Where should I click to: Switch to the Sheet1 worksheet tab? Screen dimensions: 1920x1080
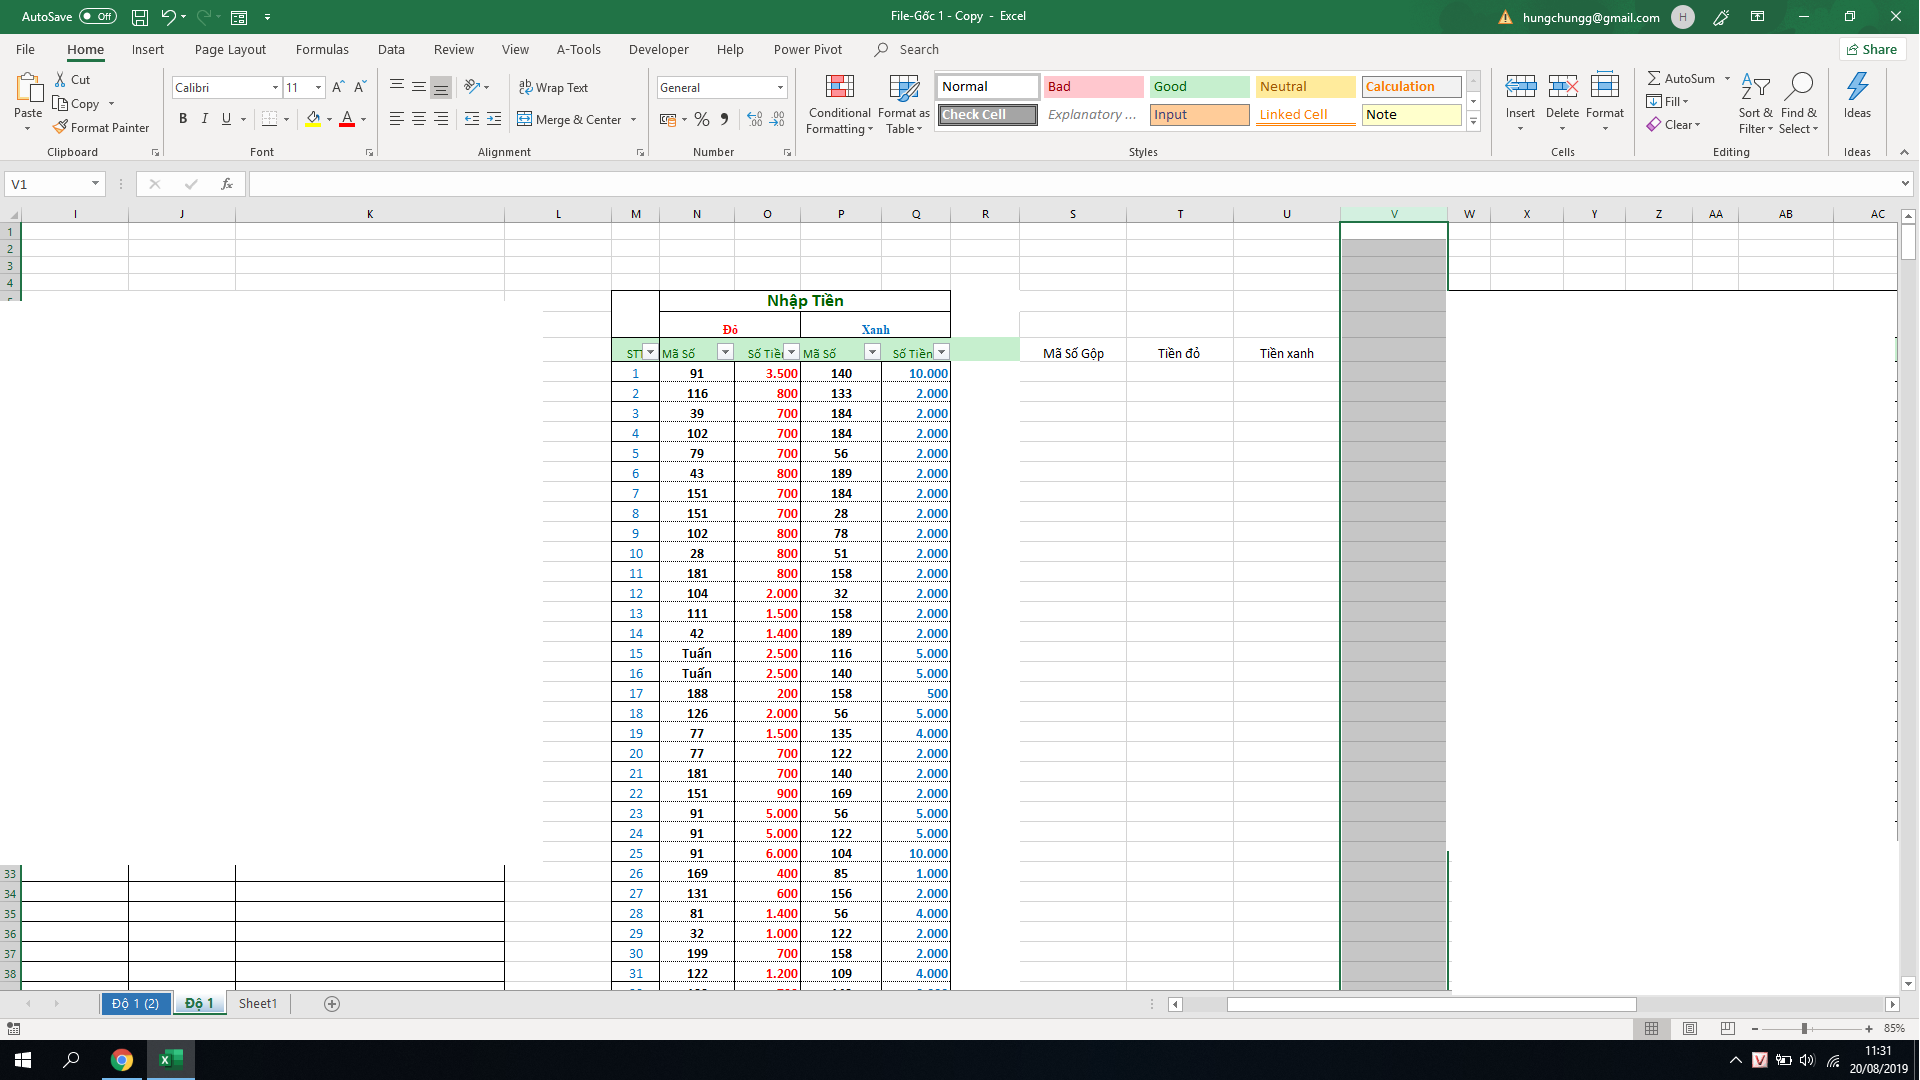click(257, 1003)
